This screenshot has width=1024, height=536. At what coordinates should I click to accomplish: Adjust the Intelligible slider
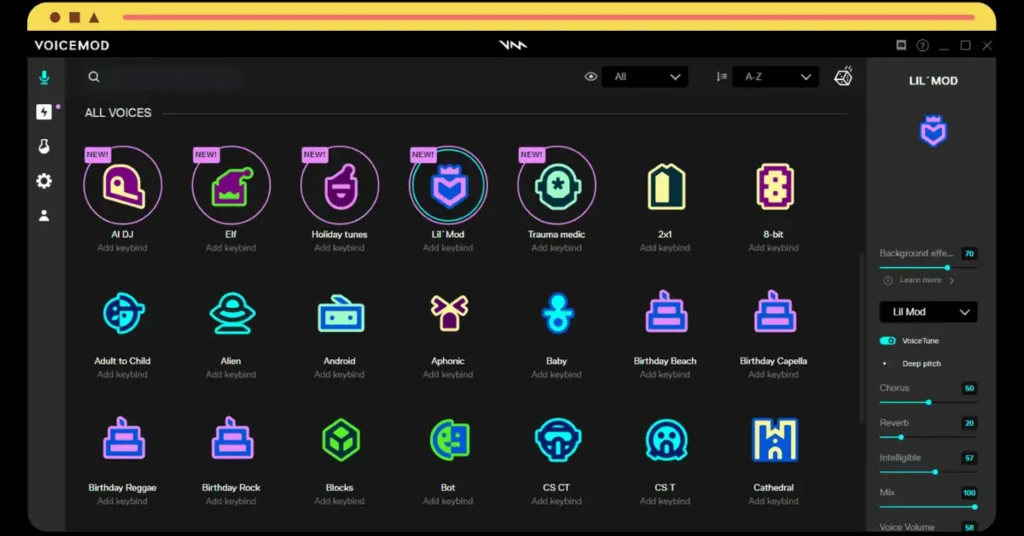tap(928, 471)
